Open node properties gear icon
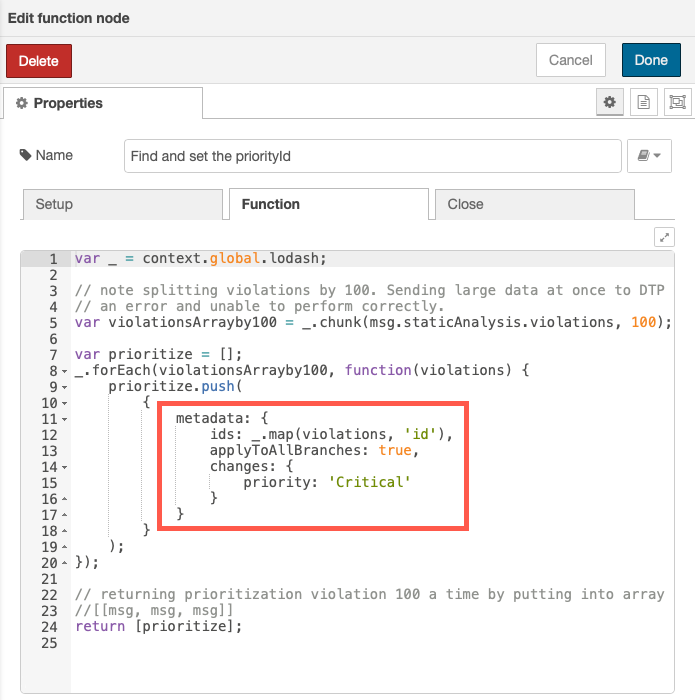This screenshot has width=695, height=700. click(x=610, y=102)
